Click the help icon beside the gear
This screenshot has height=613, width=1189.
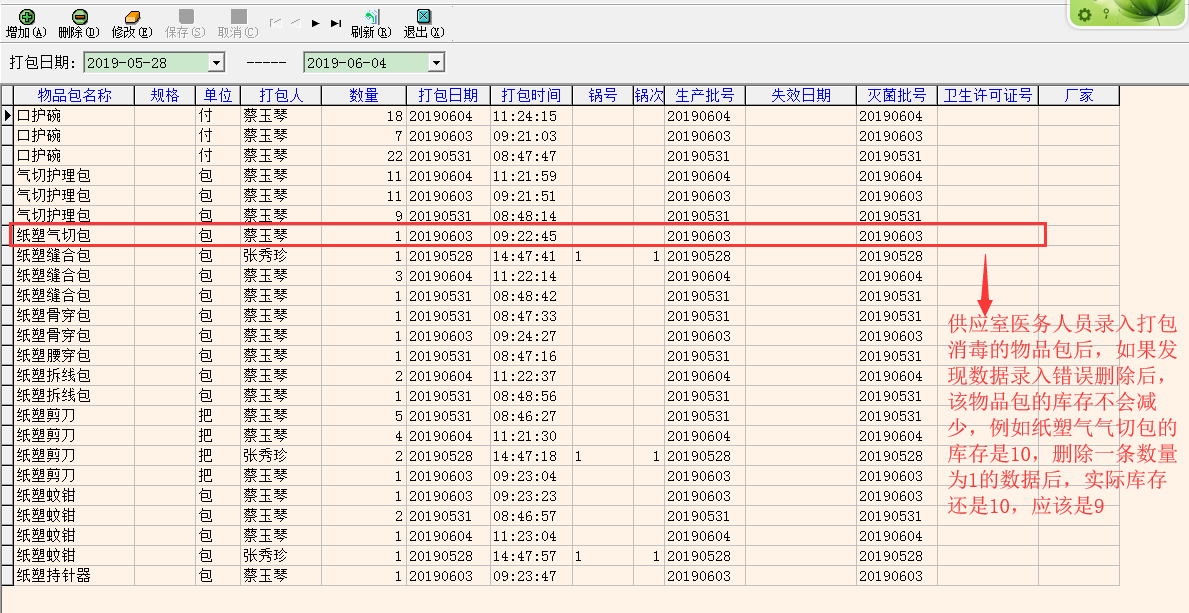[x=1106, y=14]
